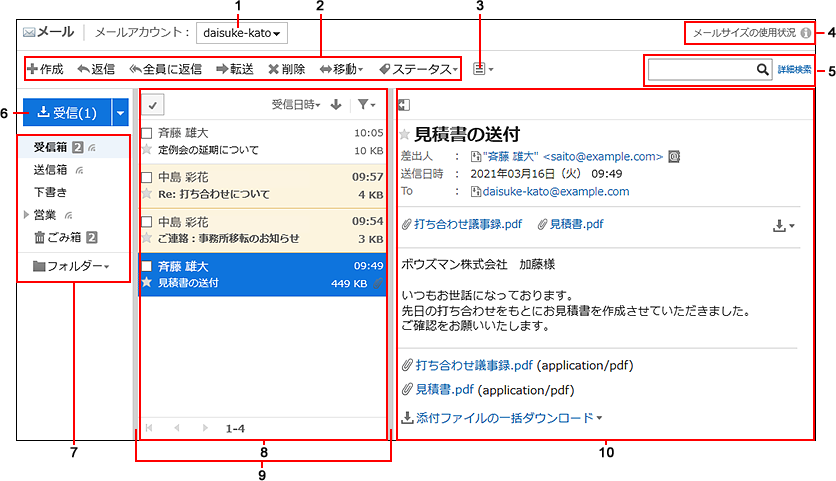Star the ご連絡：事務所移転のお知らせ mail

[147, 238]
